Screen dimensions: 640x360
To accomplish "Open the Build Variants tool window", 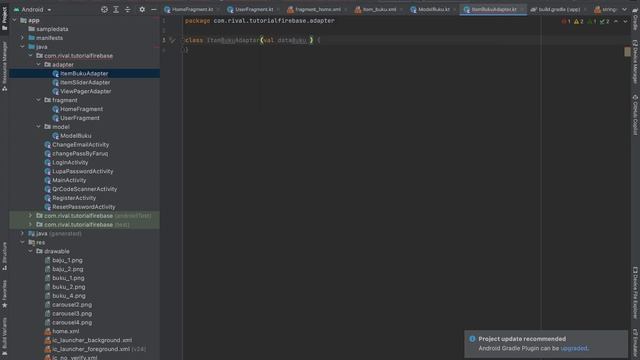I will click(4, 336).
